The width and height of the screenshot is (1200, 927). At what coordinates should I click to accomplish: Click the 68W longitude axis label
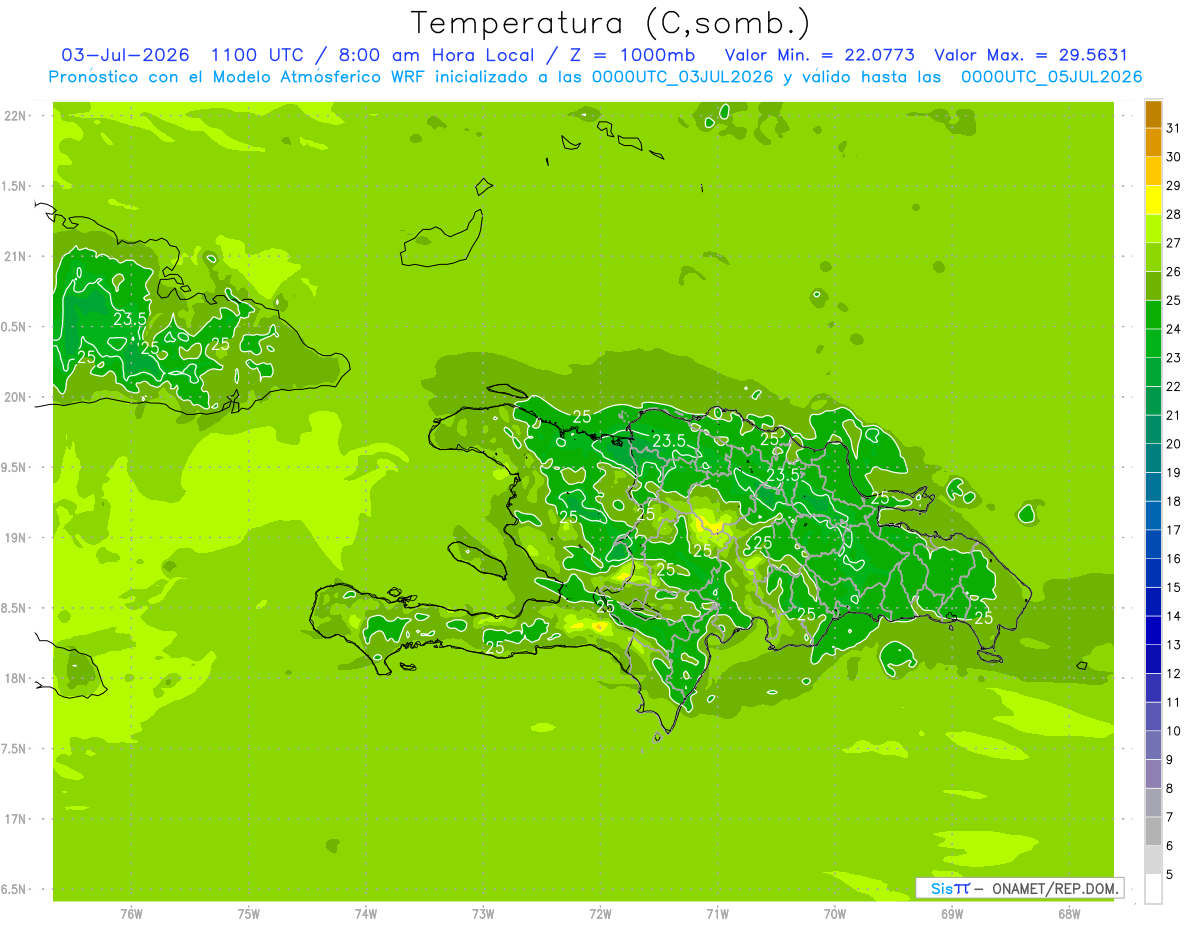[x=1068, y=913]
